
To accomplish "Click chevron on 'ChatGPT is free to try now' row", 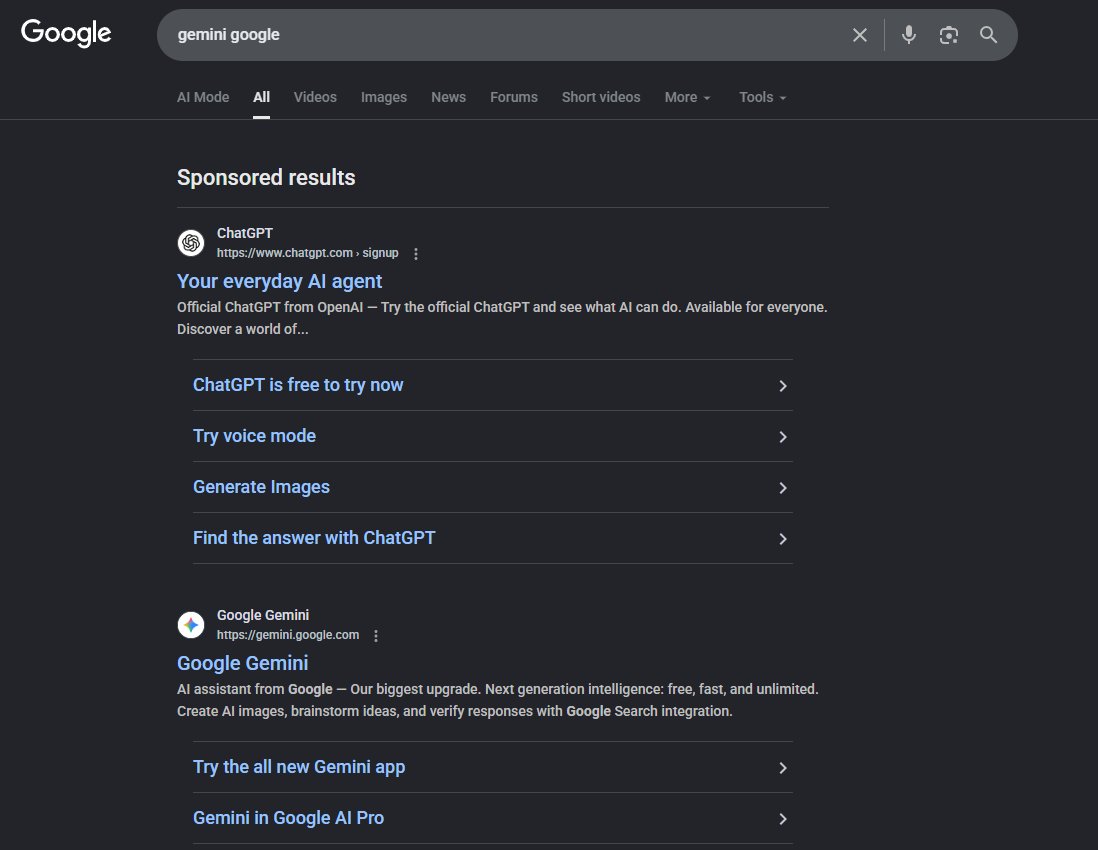I will (783, 386).
